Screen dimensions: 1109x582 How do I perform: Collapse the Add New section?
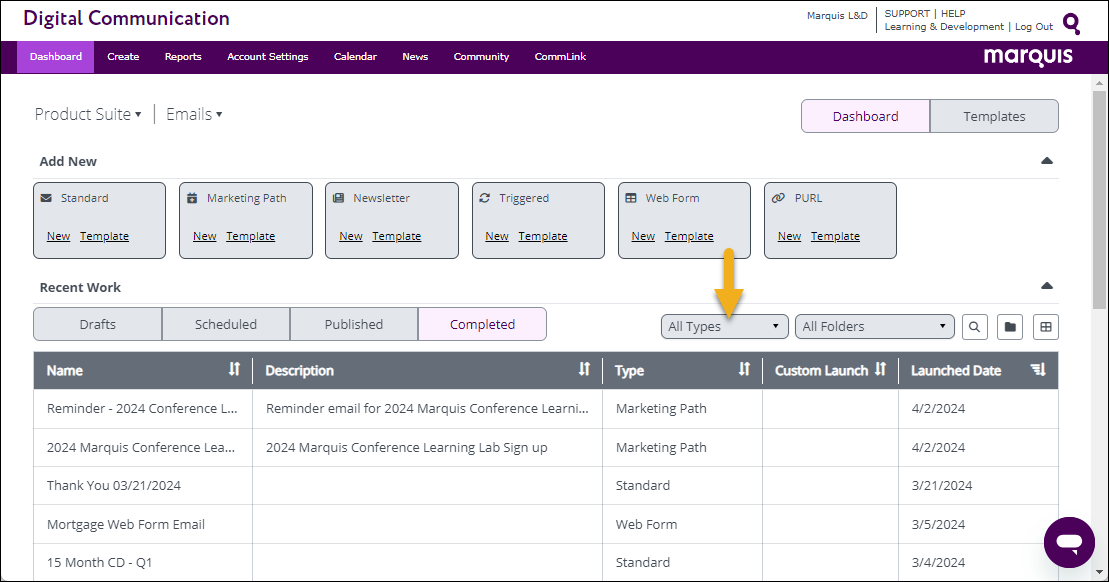1047,161
